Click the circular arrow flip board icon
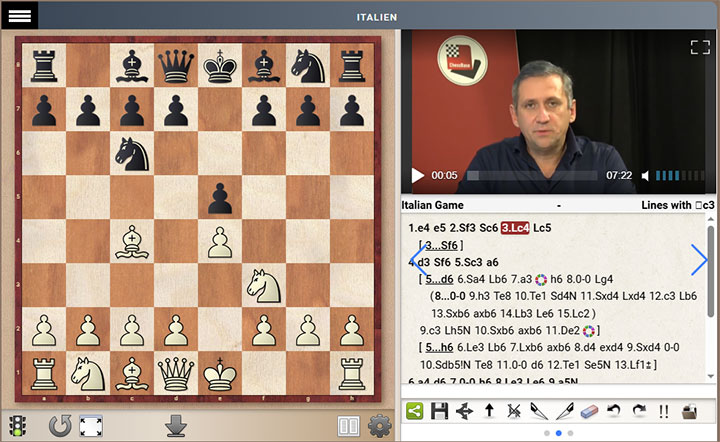Image resolution: width=720 pixels, height=442 pixels. [60, 426]
